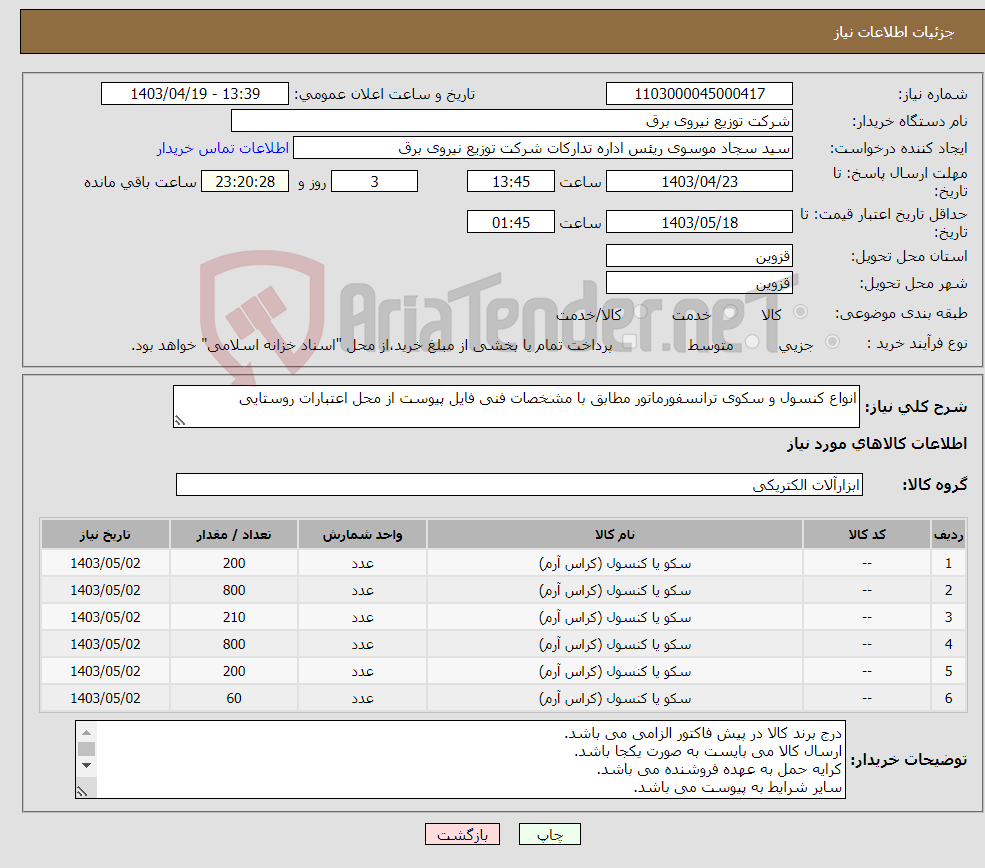Click quantity 200 in row 5
Image resolution: width=985 pixels, height=868 pixels.
click(x=234, y=671)
